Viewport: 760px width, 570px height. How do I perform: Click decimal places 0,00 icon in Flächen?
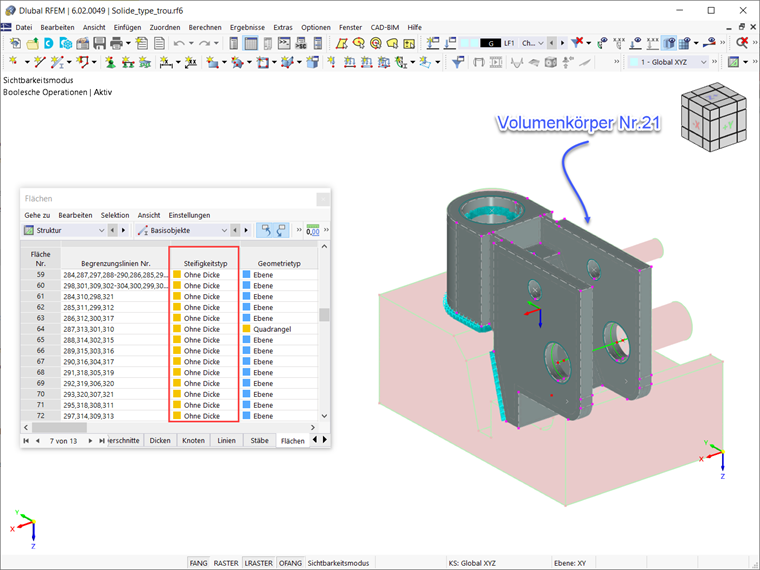(x=313, y=230)
